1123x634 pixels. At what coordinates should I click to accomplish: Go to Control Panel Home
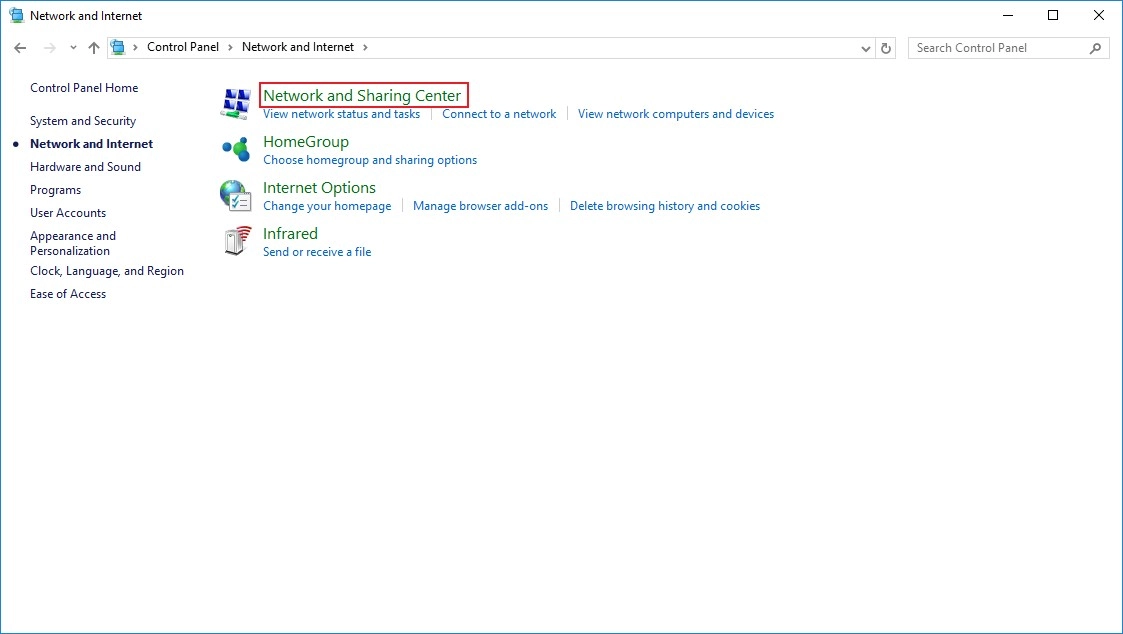point(84,88)
